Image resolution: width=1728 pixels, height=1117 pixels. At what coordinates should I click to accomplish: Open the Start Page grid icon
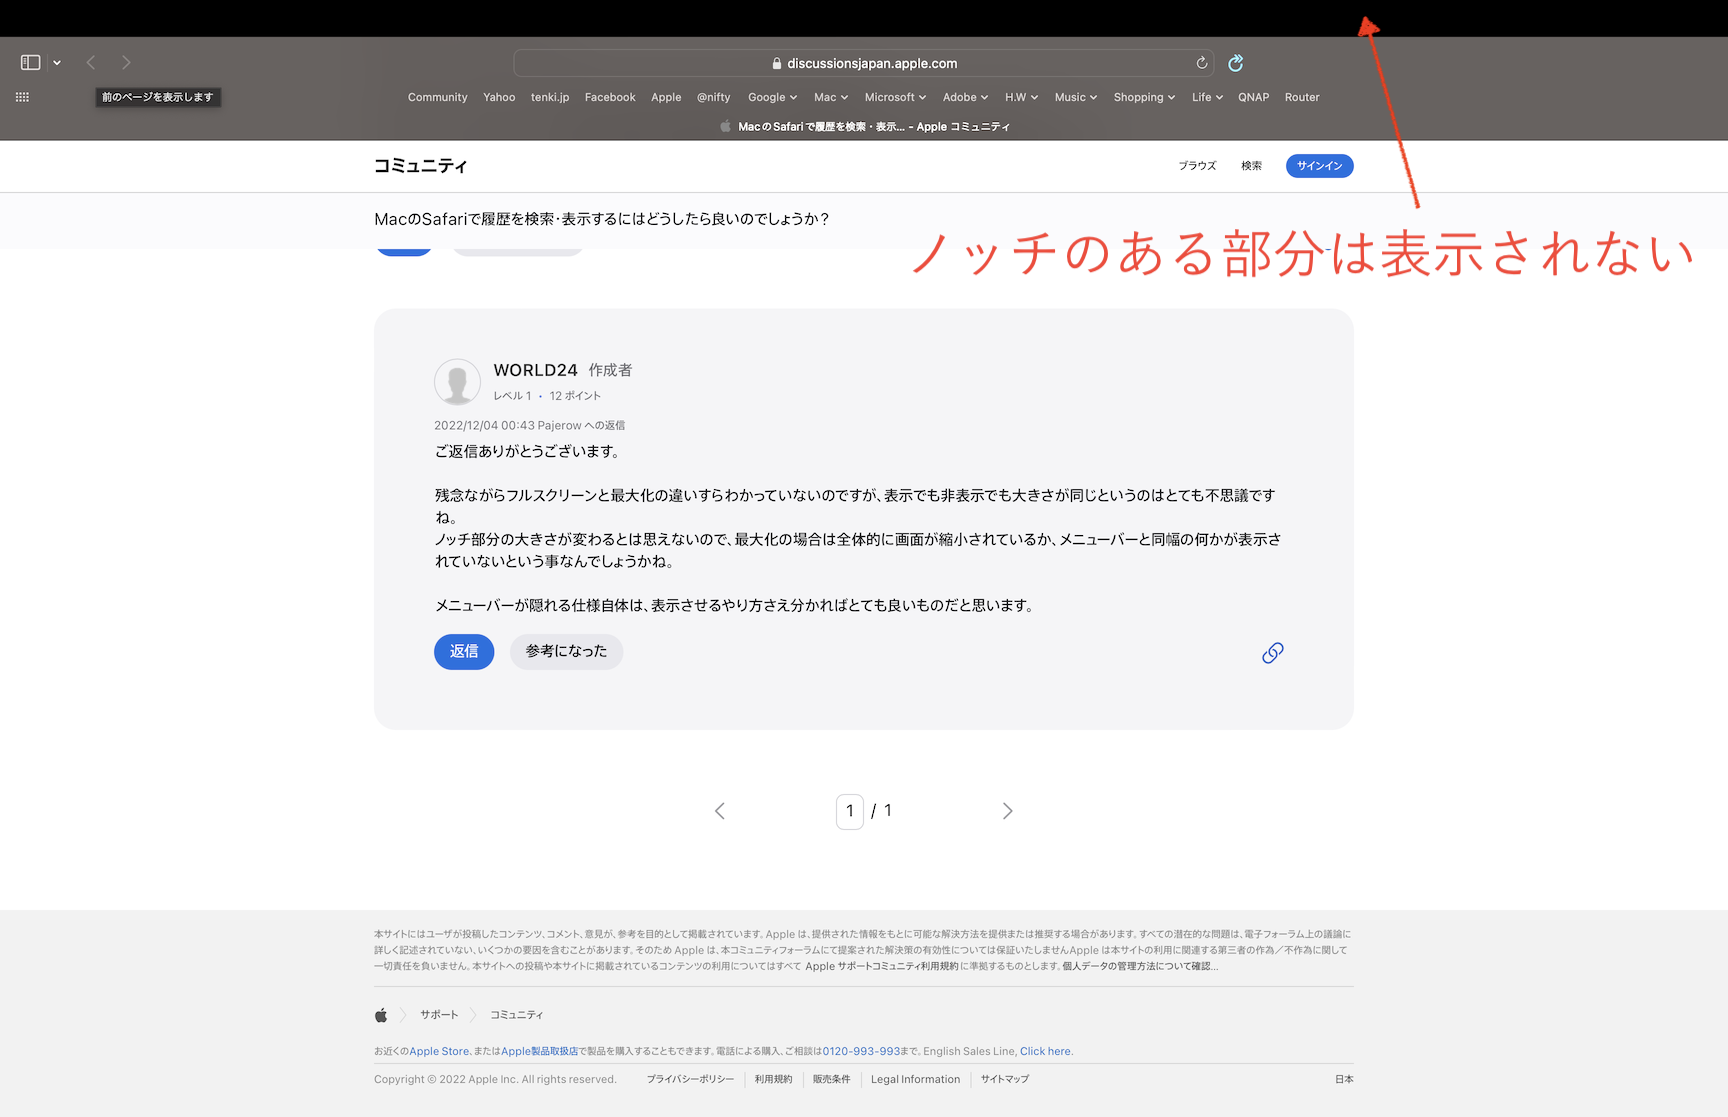pos(22,97)
